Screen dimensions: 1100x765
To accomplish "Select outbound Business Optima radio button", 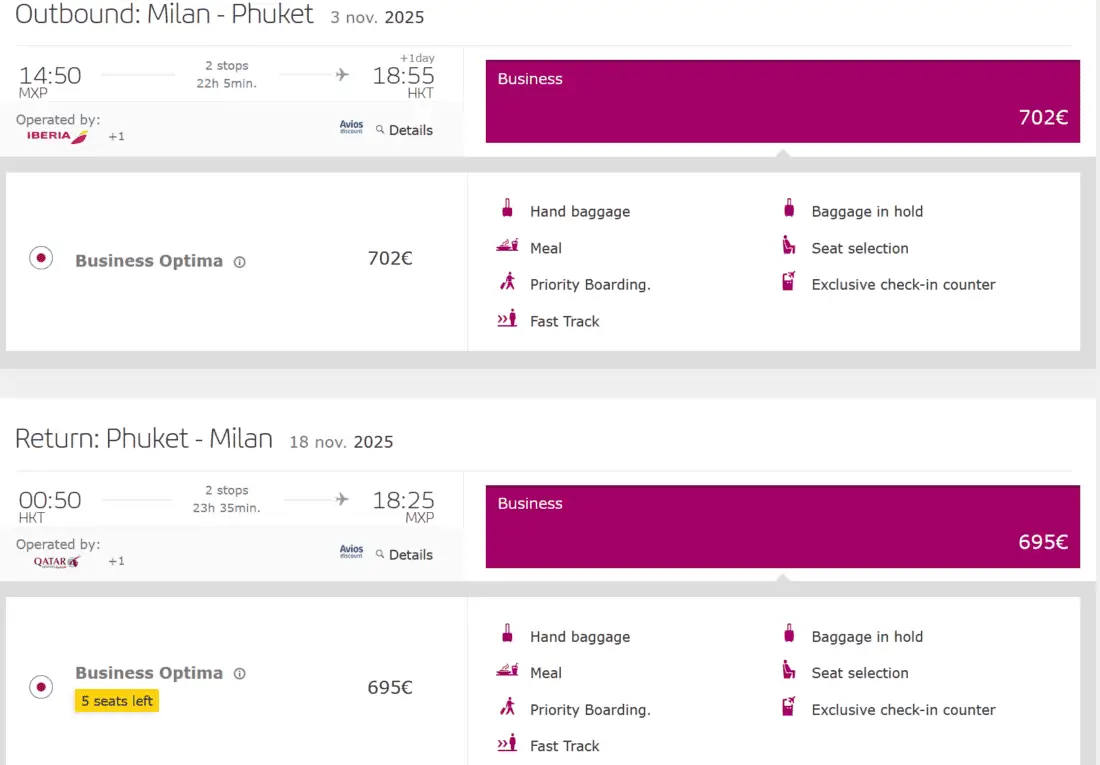I will coord(41,259).
